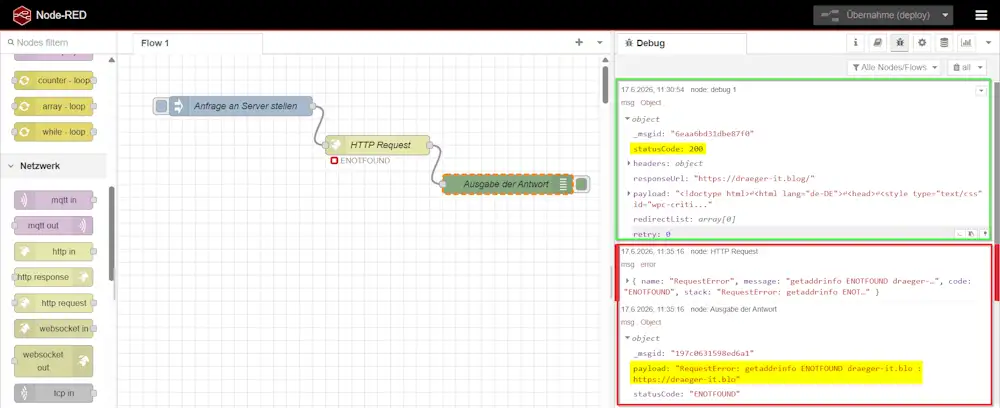Focus the Nodes filtern search field

click(59, 43)
